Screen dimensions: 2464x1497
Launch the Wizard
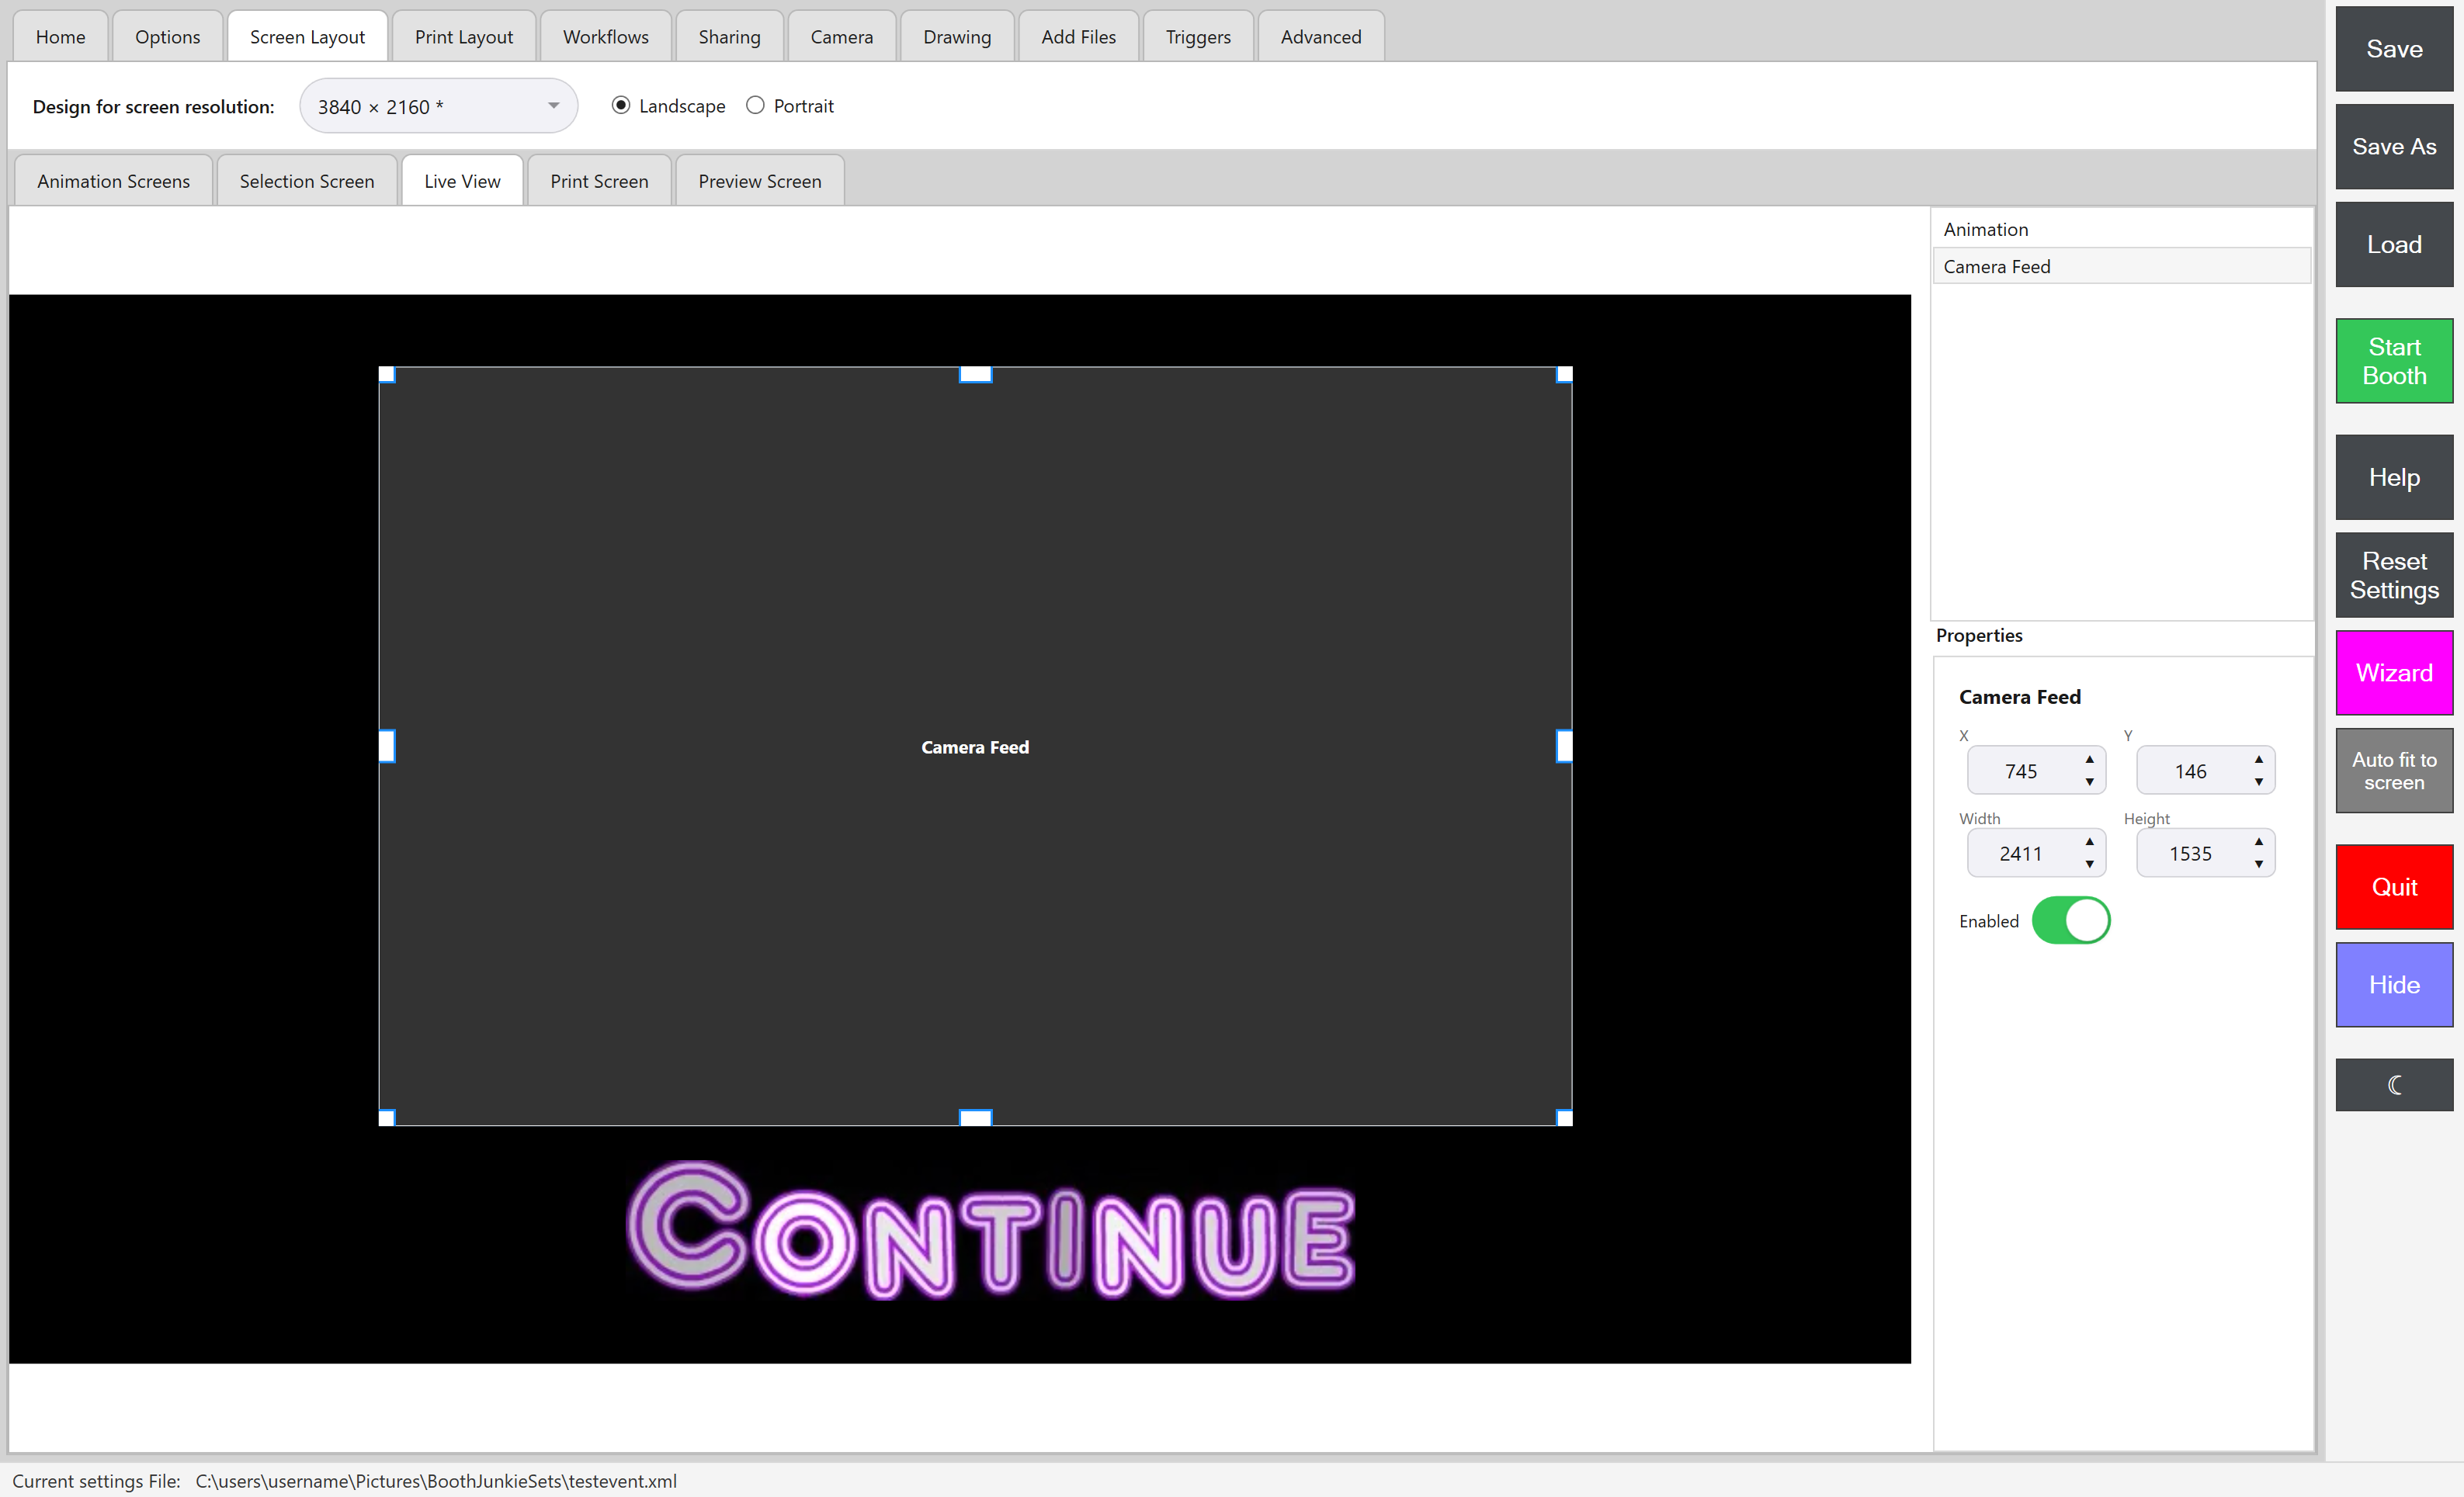2394,673
